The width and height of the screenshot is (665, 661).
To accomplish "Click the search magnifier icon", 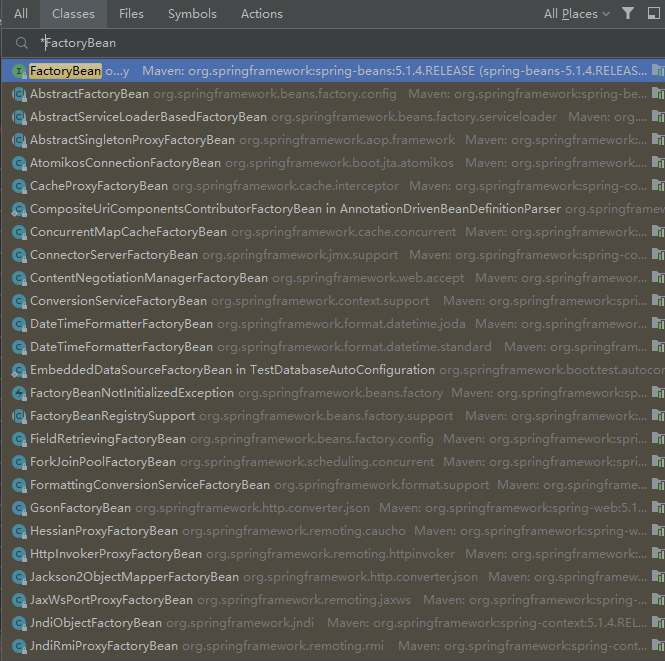I will [22, 43].
